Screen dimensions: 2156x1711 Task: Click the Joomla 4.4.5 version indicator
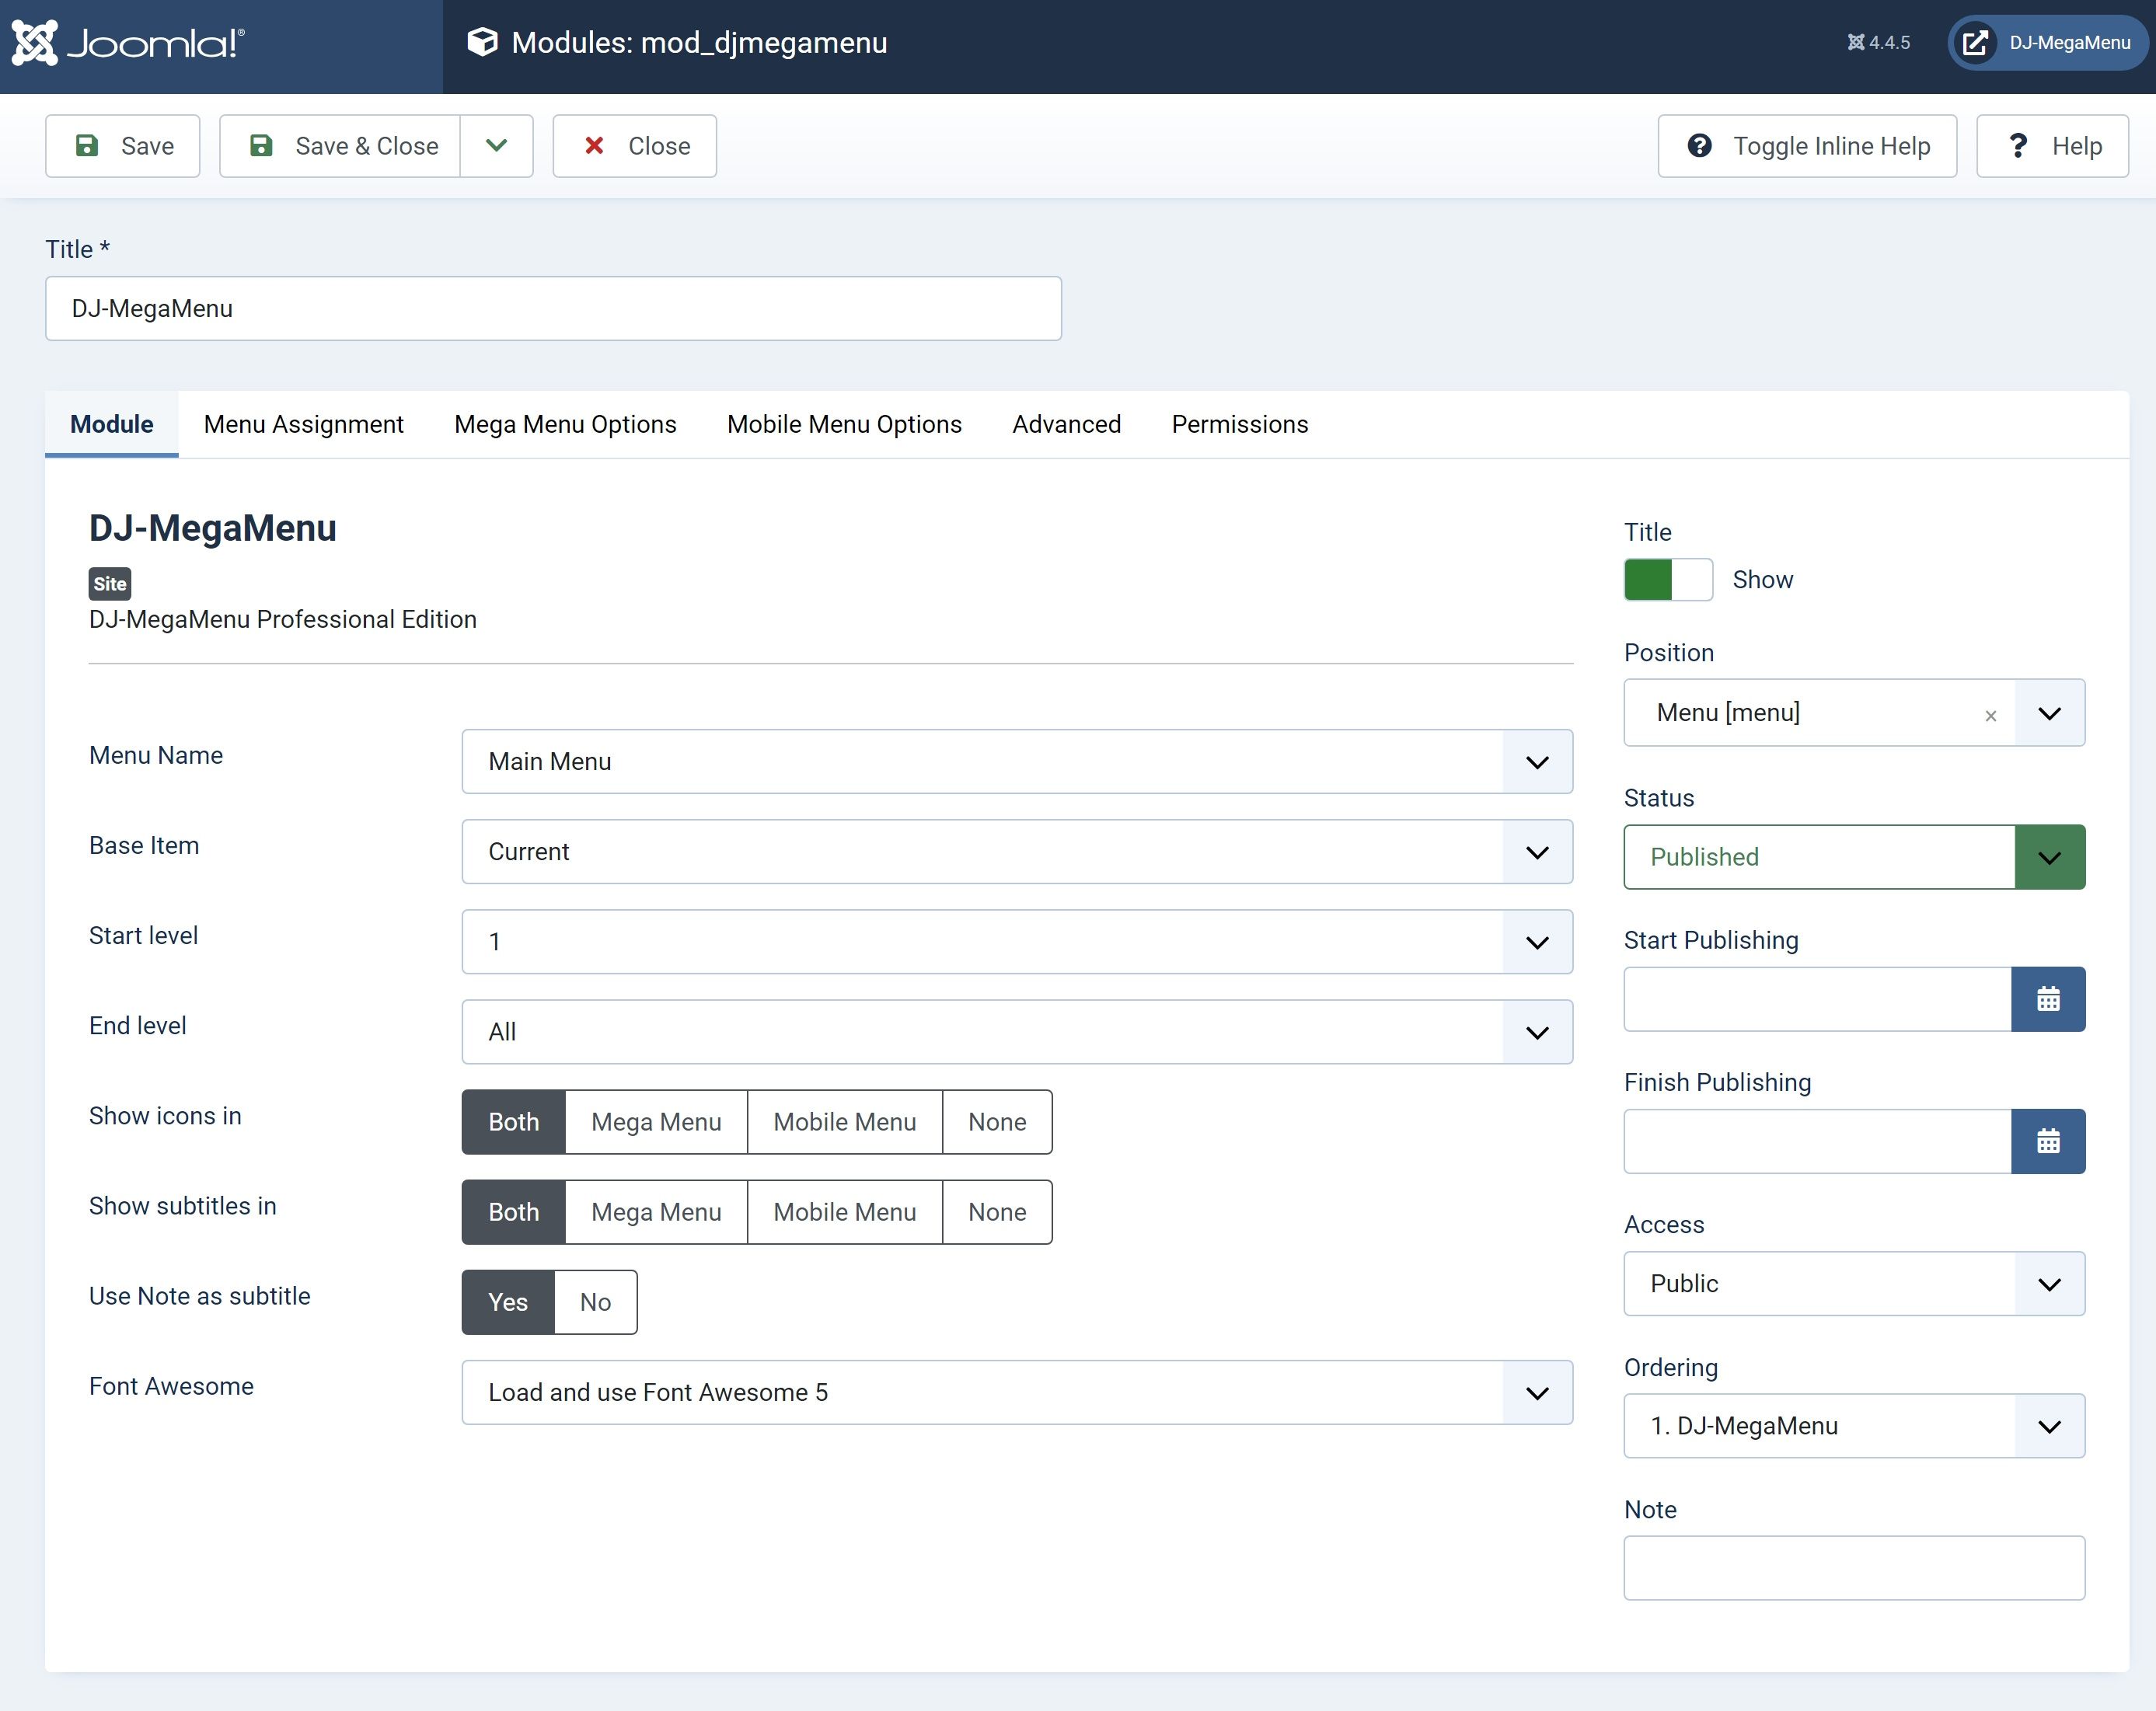pyautogui.click(x=1878, y=42)
